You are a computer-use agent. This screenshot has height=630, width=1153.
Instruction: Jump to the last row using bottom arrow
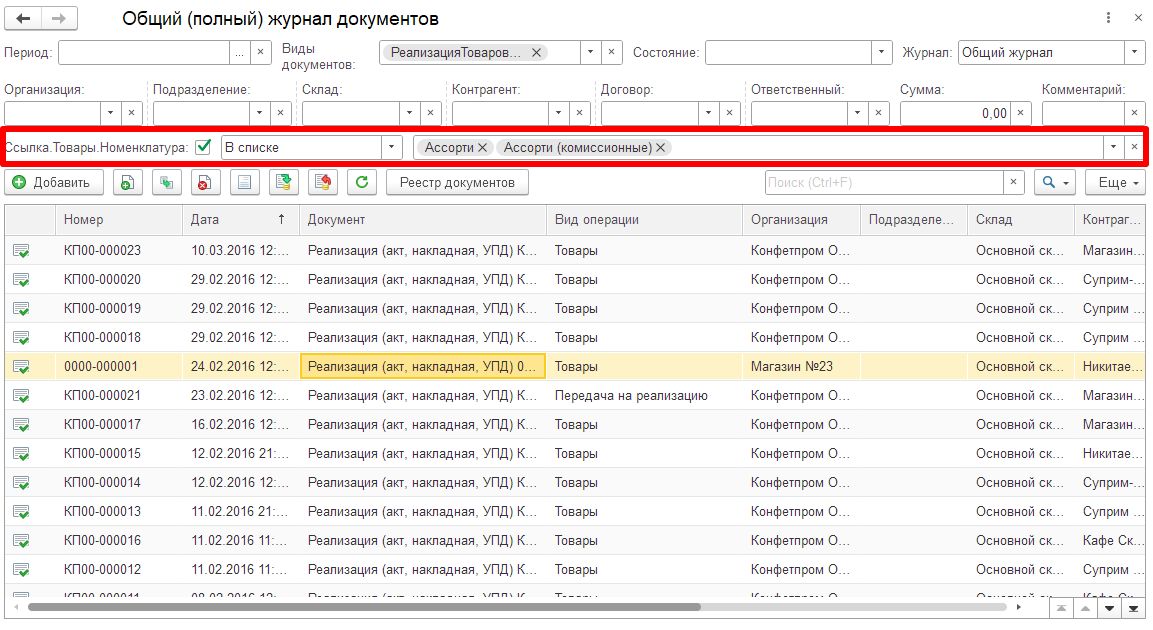pos(1134,609)
